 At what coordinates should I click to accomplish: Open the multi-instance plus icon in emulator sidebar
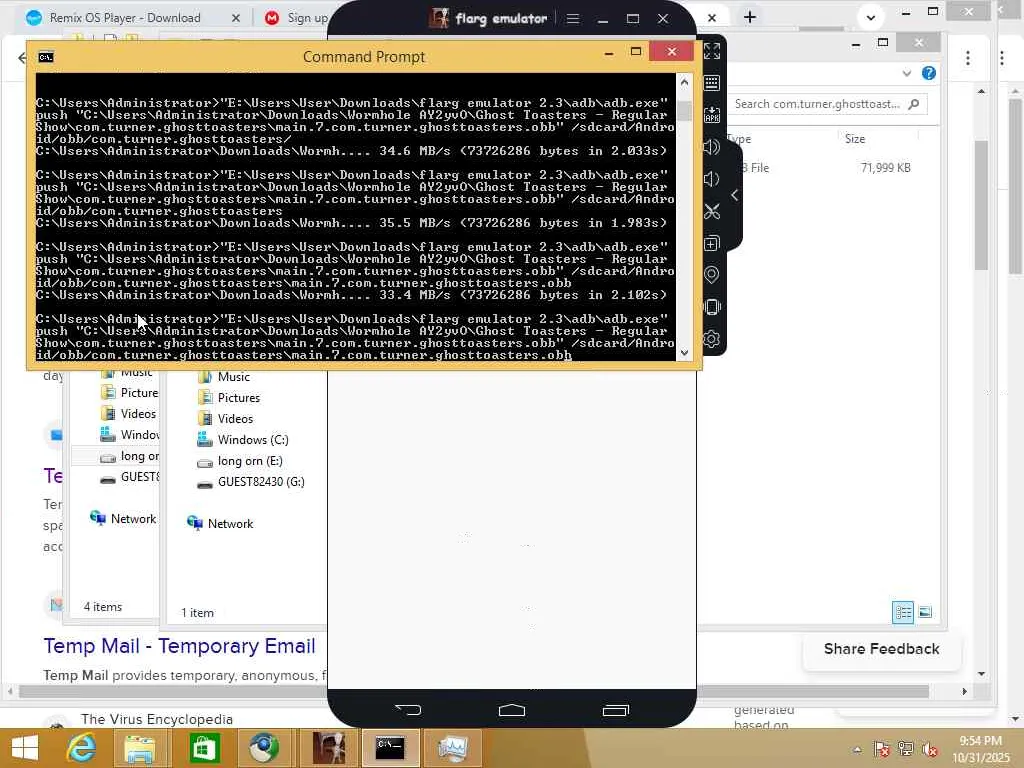(x=712, y=244)
